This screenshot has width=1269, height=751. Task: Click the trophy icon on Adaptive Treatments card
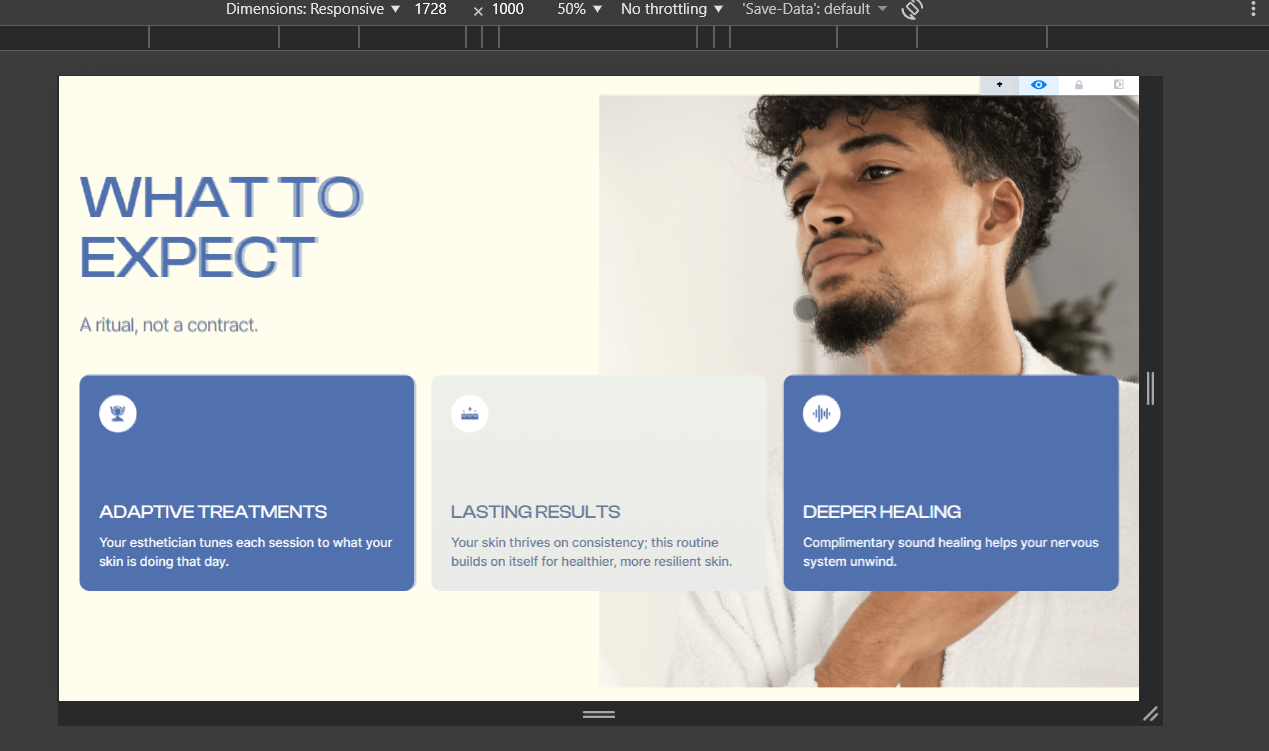coord(118,413)
